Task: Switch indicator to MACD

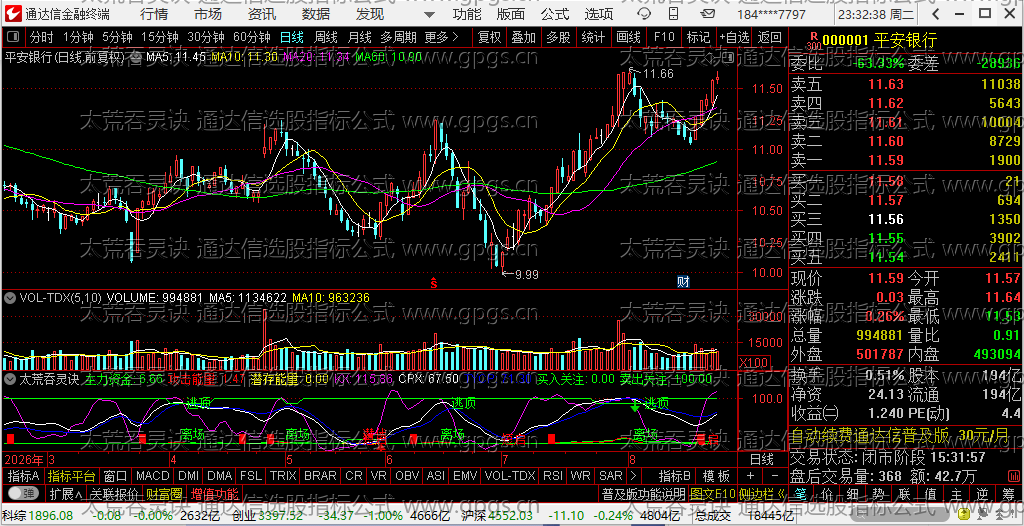Action: 152,476
